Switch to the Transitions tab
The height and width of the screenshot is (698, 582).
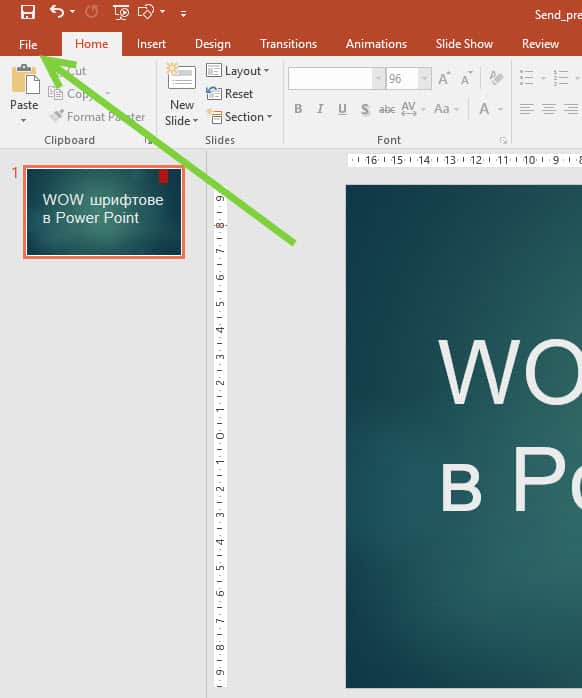click(288, 44)
